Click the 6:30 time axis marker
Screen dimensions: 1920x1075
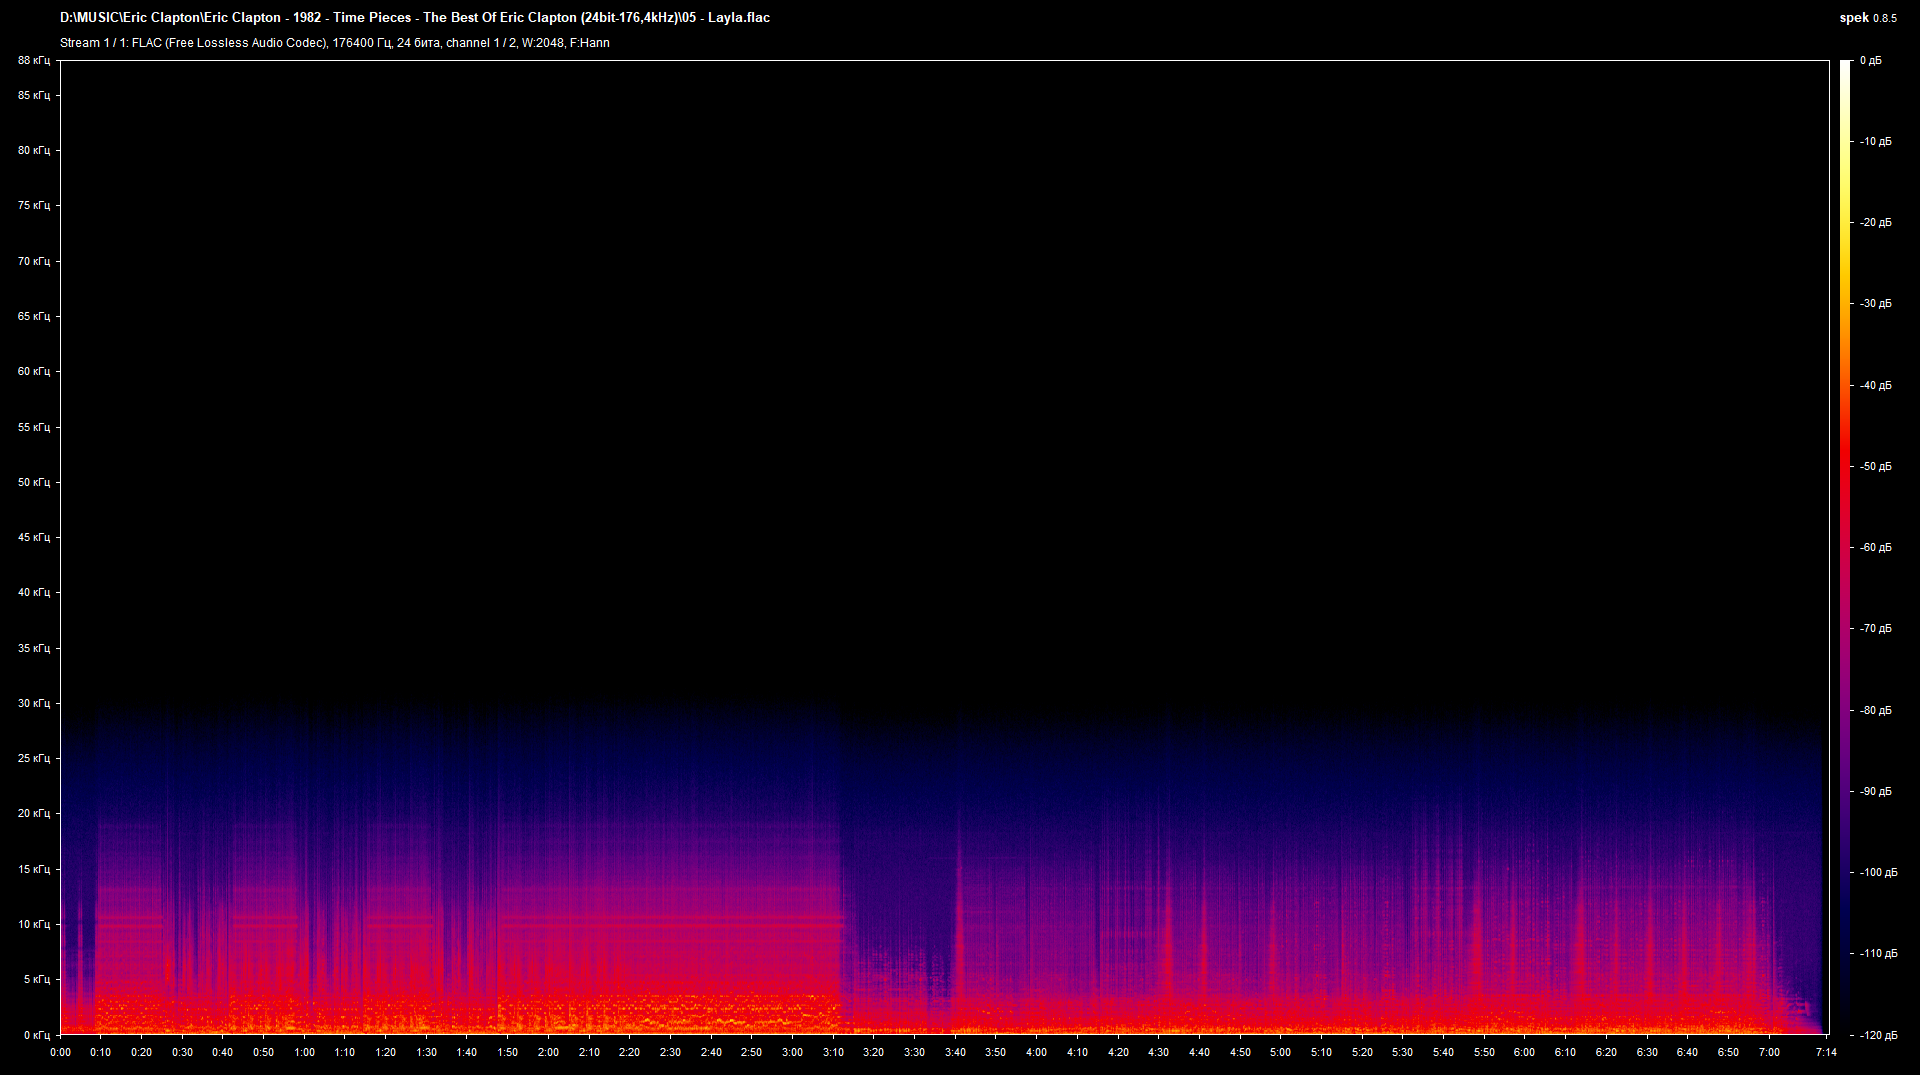1646,1052
